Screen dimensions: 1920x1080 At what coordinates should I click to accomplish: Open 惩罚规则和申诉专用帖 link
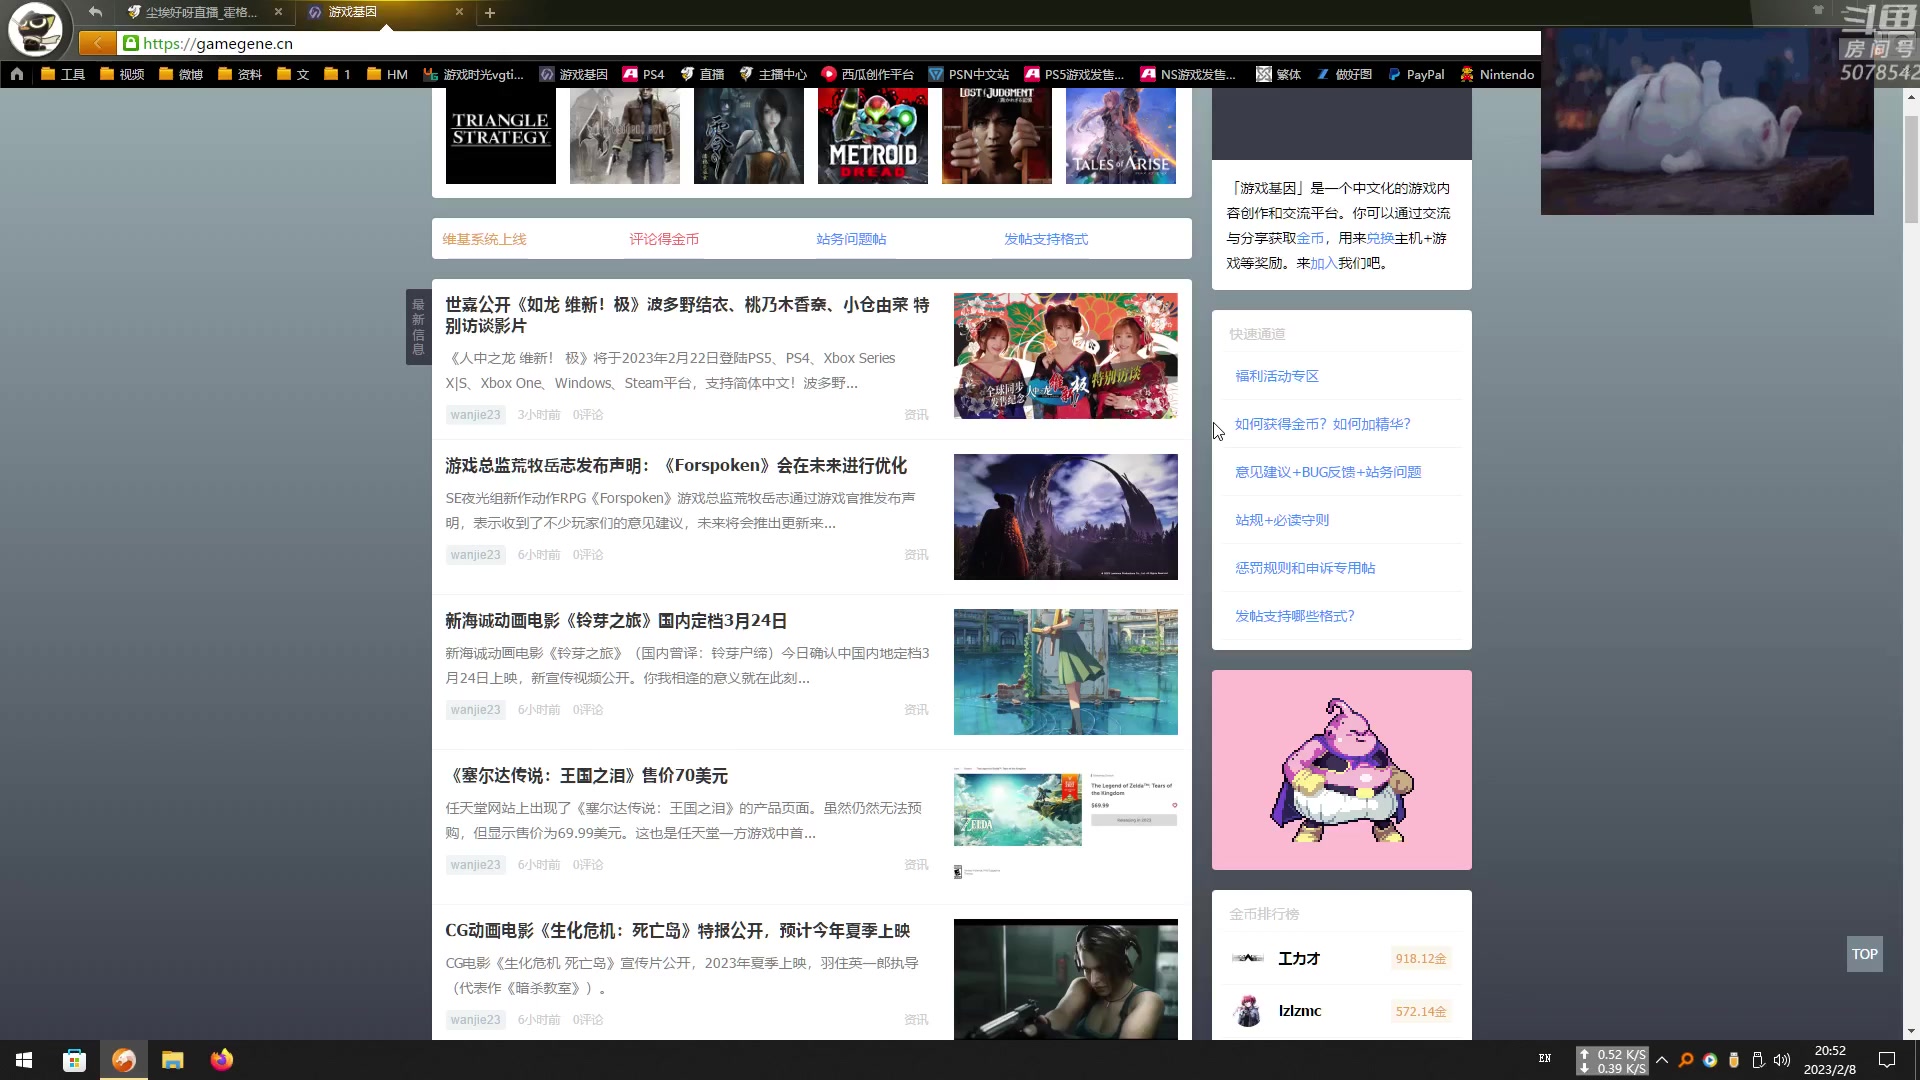[1305, 568]
